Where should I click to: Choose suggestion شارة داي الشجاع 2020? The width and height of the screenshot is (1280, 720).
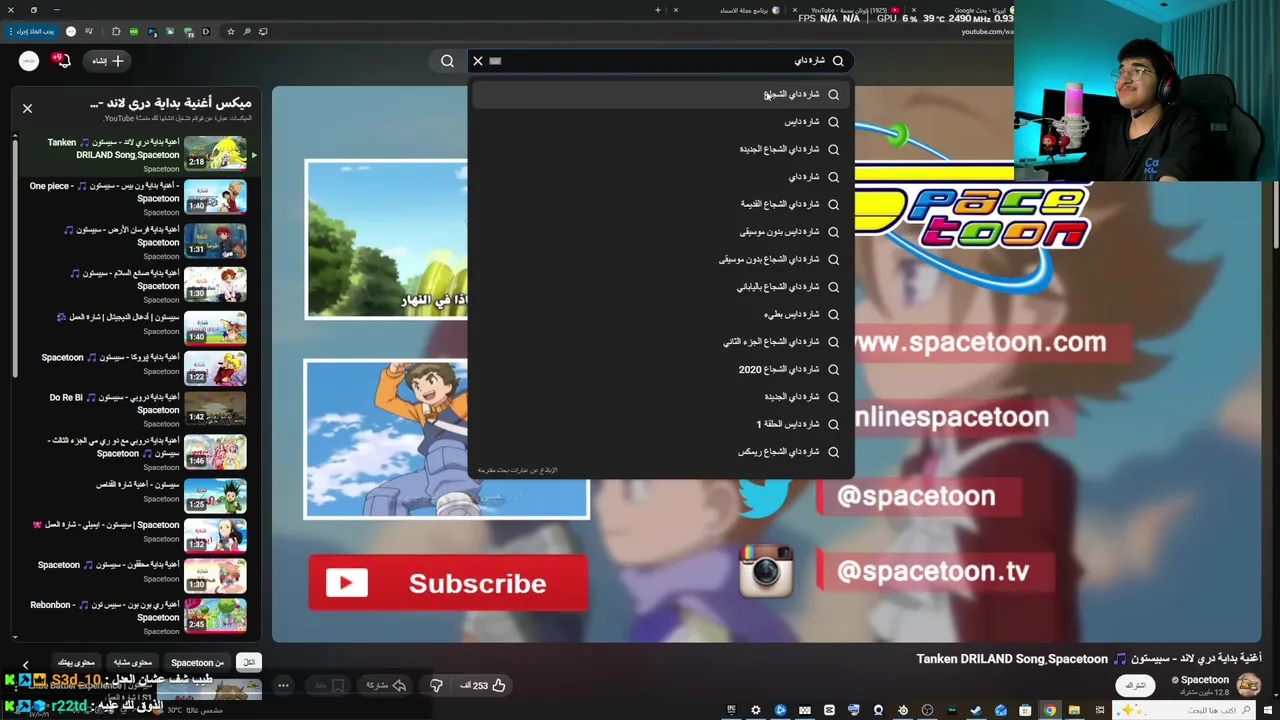(662, 369)
